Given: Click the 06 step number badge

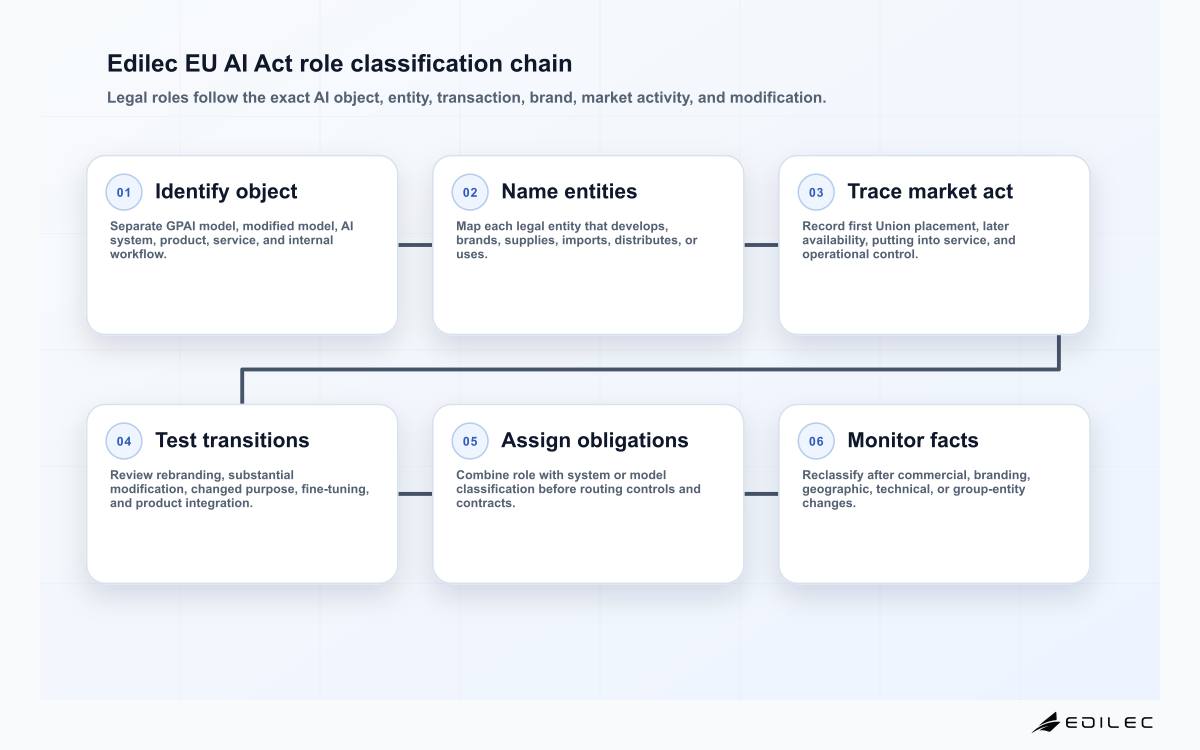Looking at the screenshot, I should (x=816, y=441).
